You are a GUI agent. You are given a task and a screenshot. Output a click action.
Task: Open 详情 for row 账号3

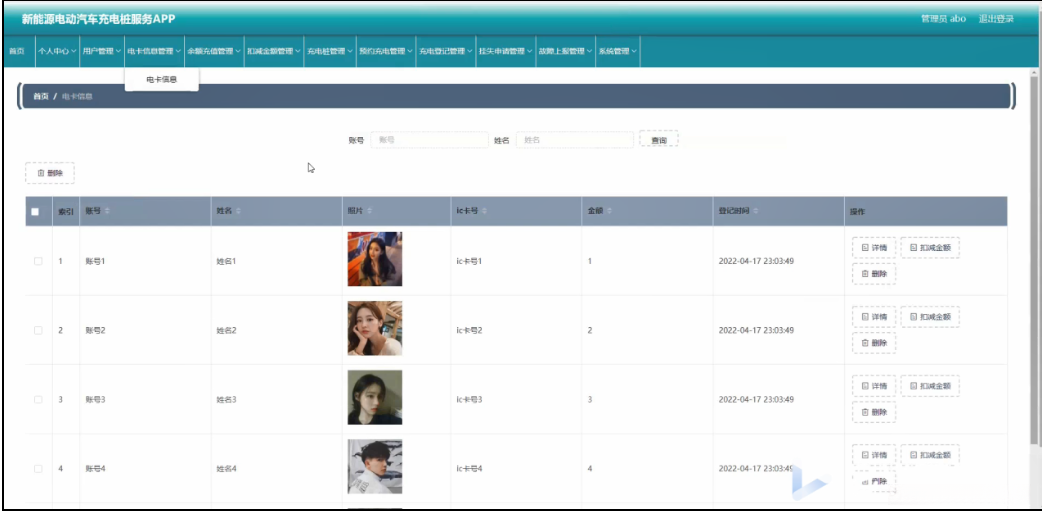pos(874,386)
